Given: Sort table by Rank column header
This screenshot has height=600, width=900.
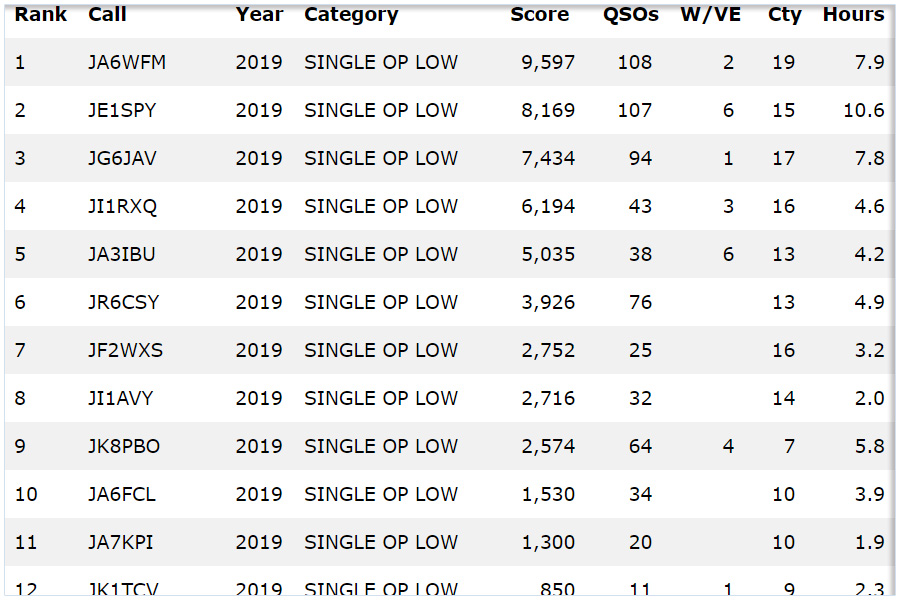Looking at the screenshot, I should [40, 15].
